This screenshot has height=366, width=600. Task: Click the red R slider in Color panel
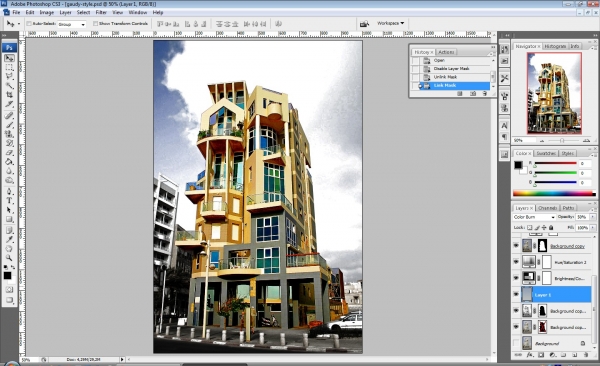point(556,163)
